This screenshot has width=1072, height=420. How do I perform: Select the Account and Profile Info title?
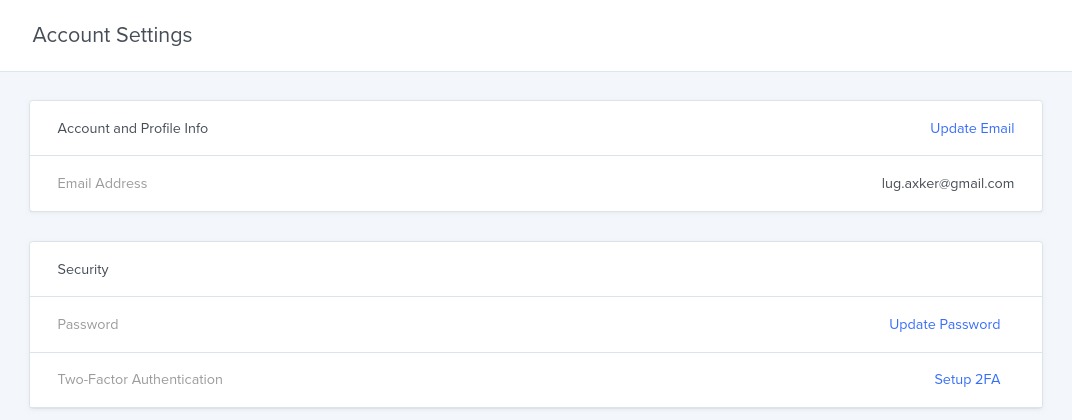point(132,128)
